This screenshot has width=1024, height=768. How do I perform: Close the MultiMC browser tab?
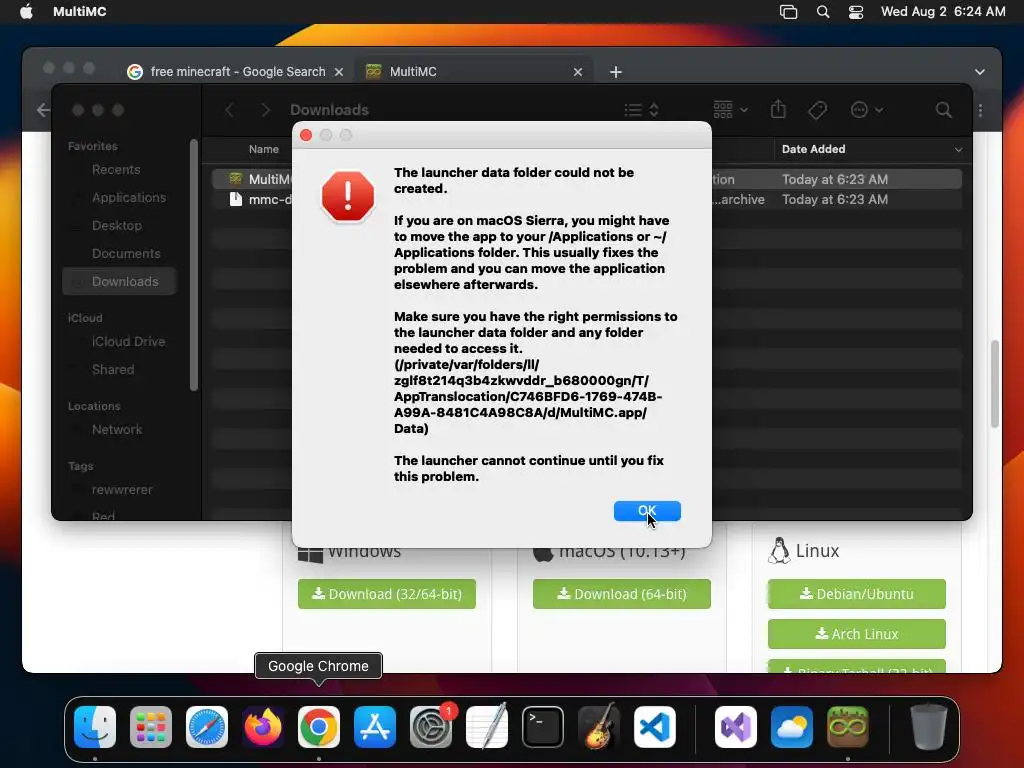coord(577,72)
